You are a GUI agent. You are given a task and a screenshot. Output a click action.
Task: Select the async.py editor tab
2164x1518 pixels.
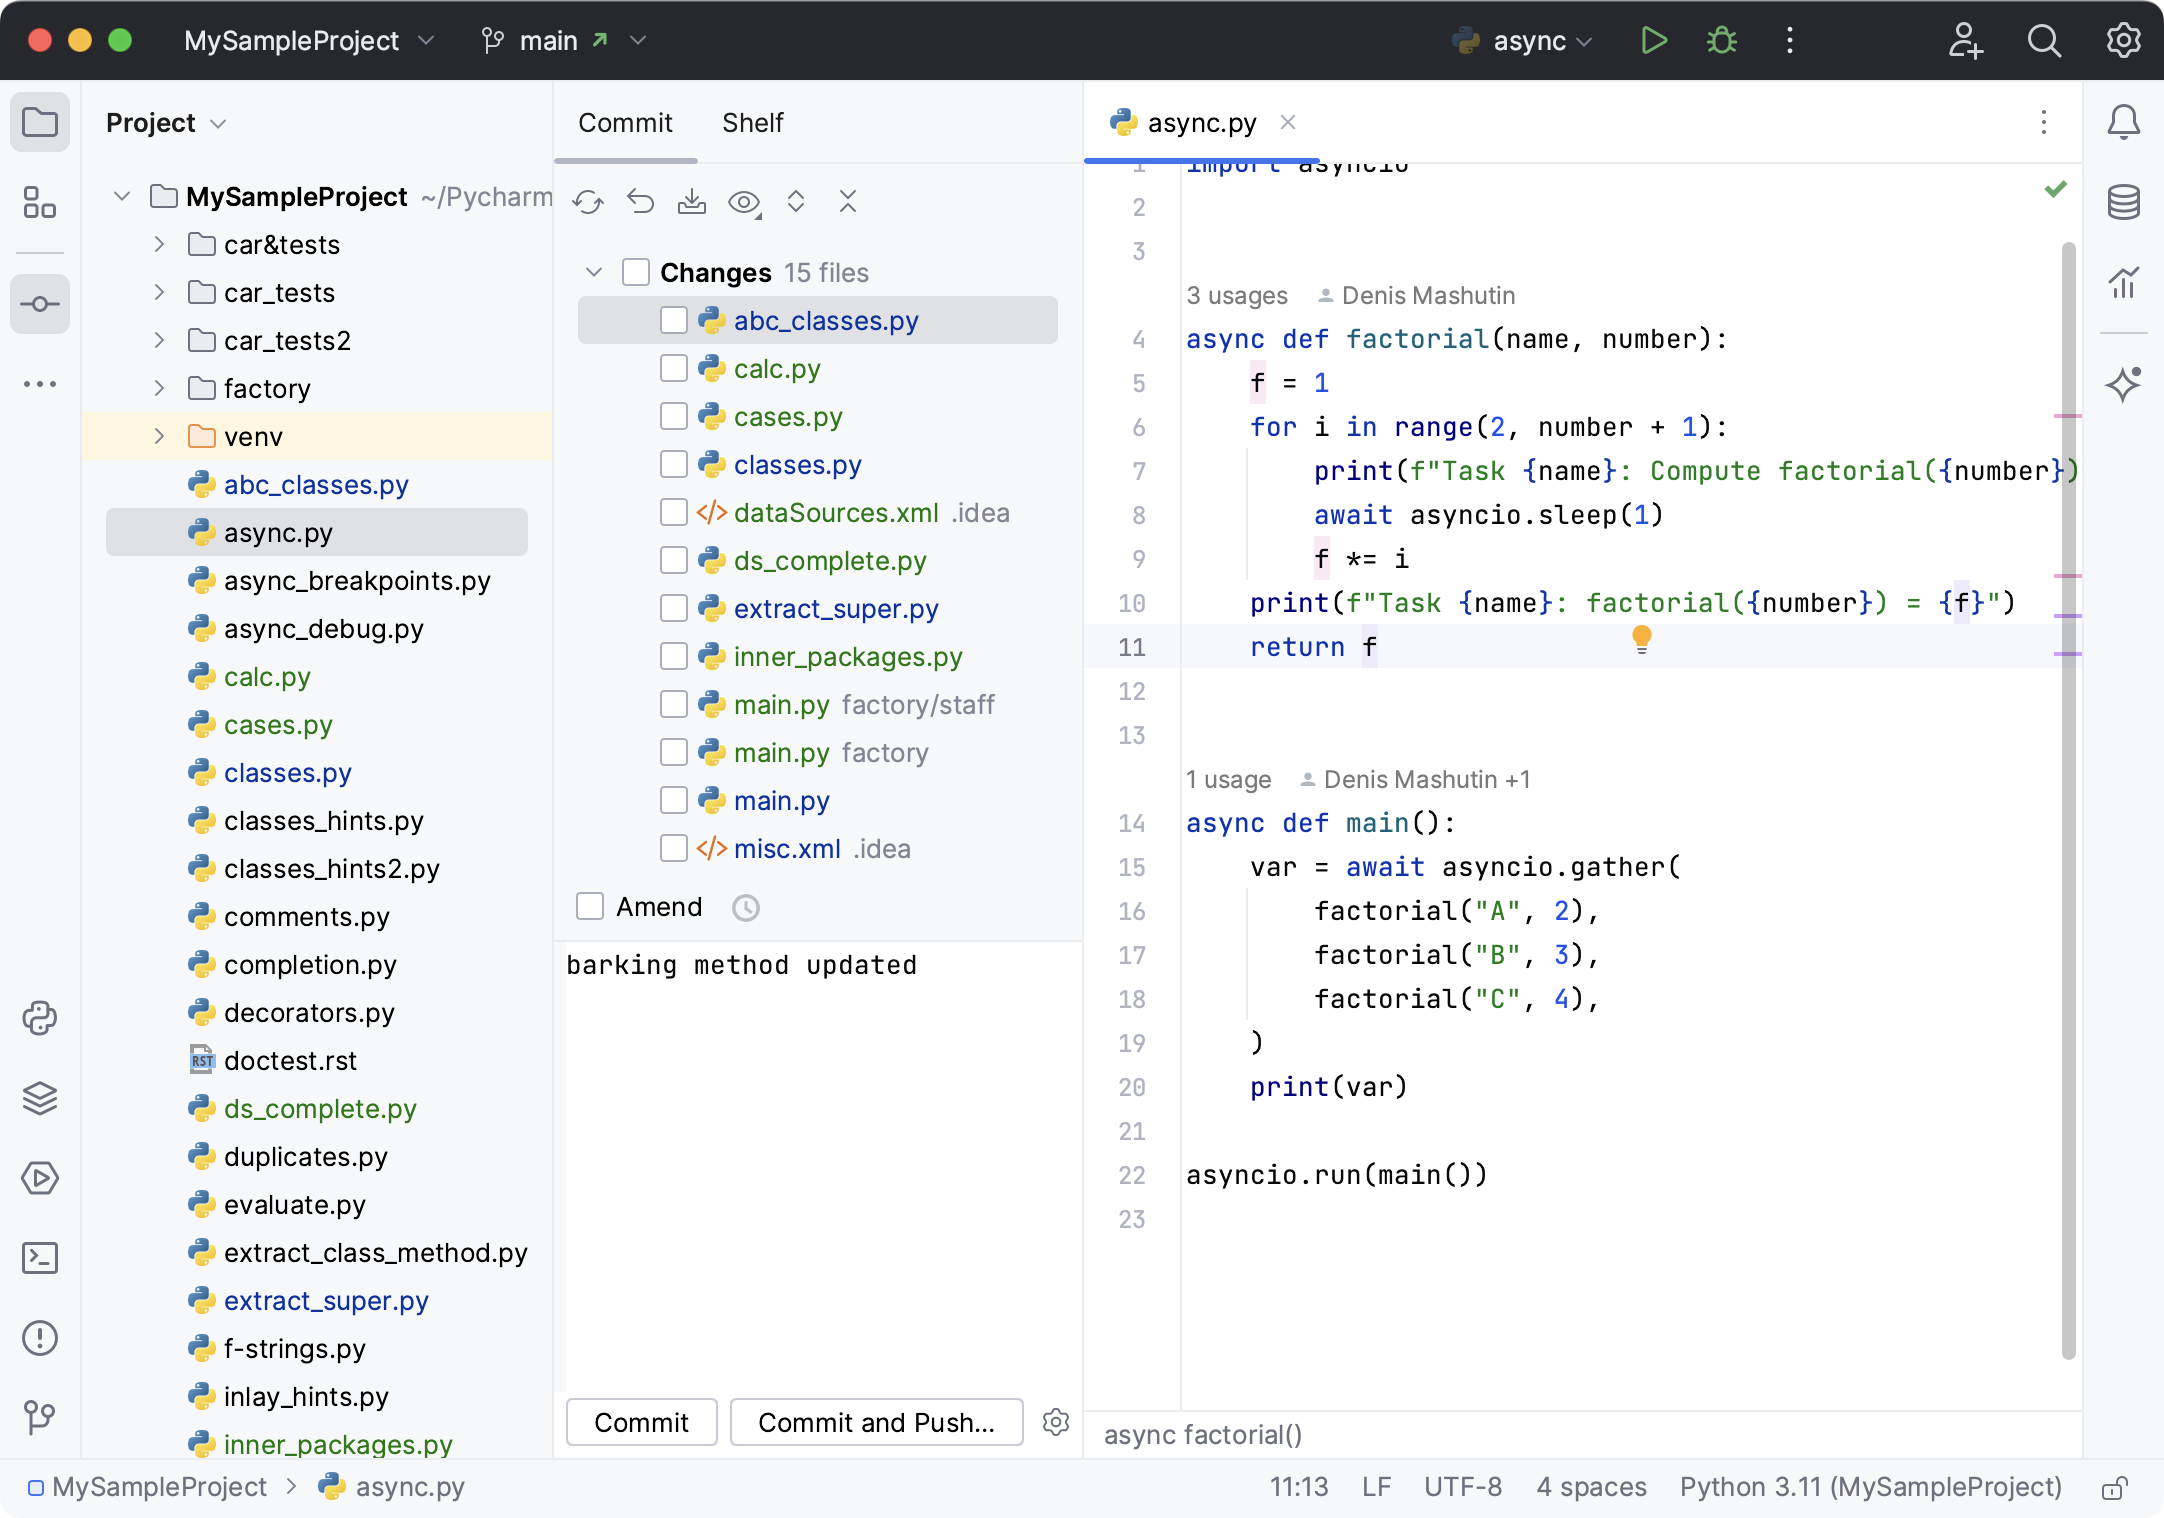[x=1200, y=123]
